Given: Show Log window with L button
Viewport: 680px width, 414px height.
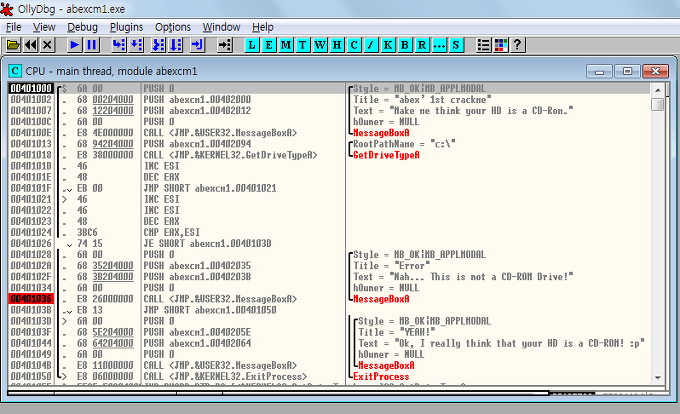Looking at the screenshot, I should pos(252,45).
